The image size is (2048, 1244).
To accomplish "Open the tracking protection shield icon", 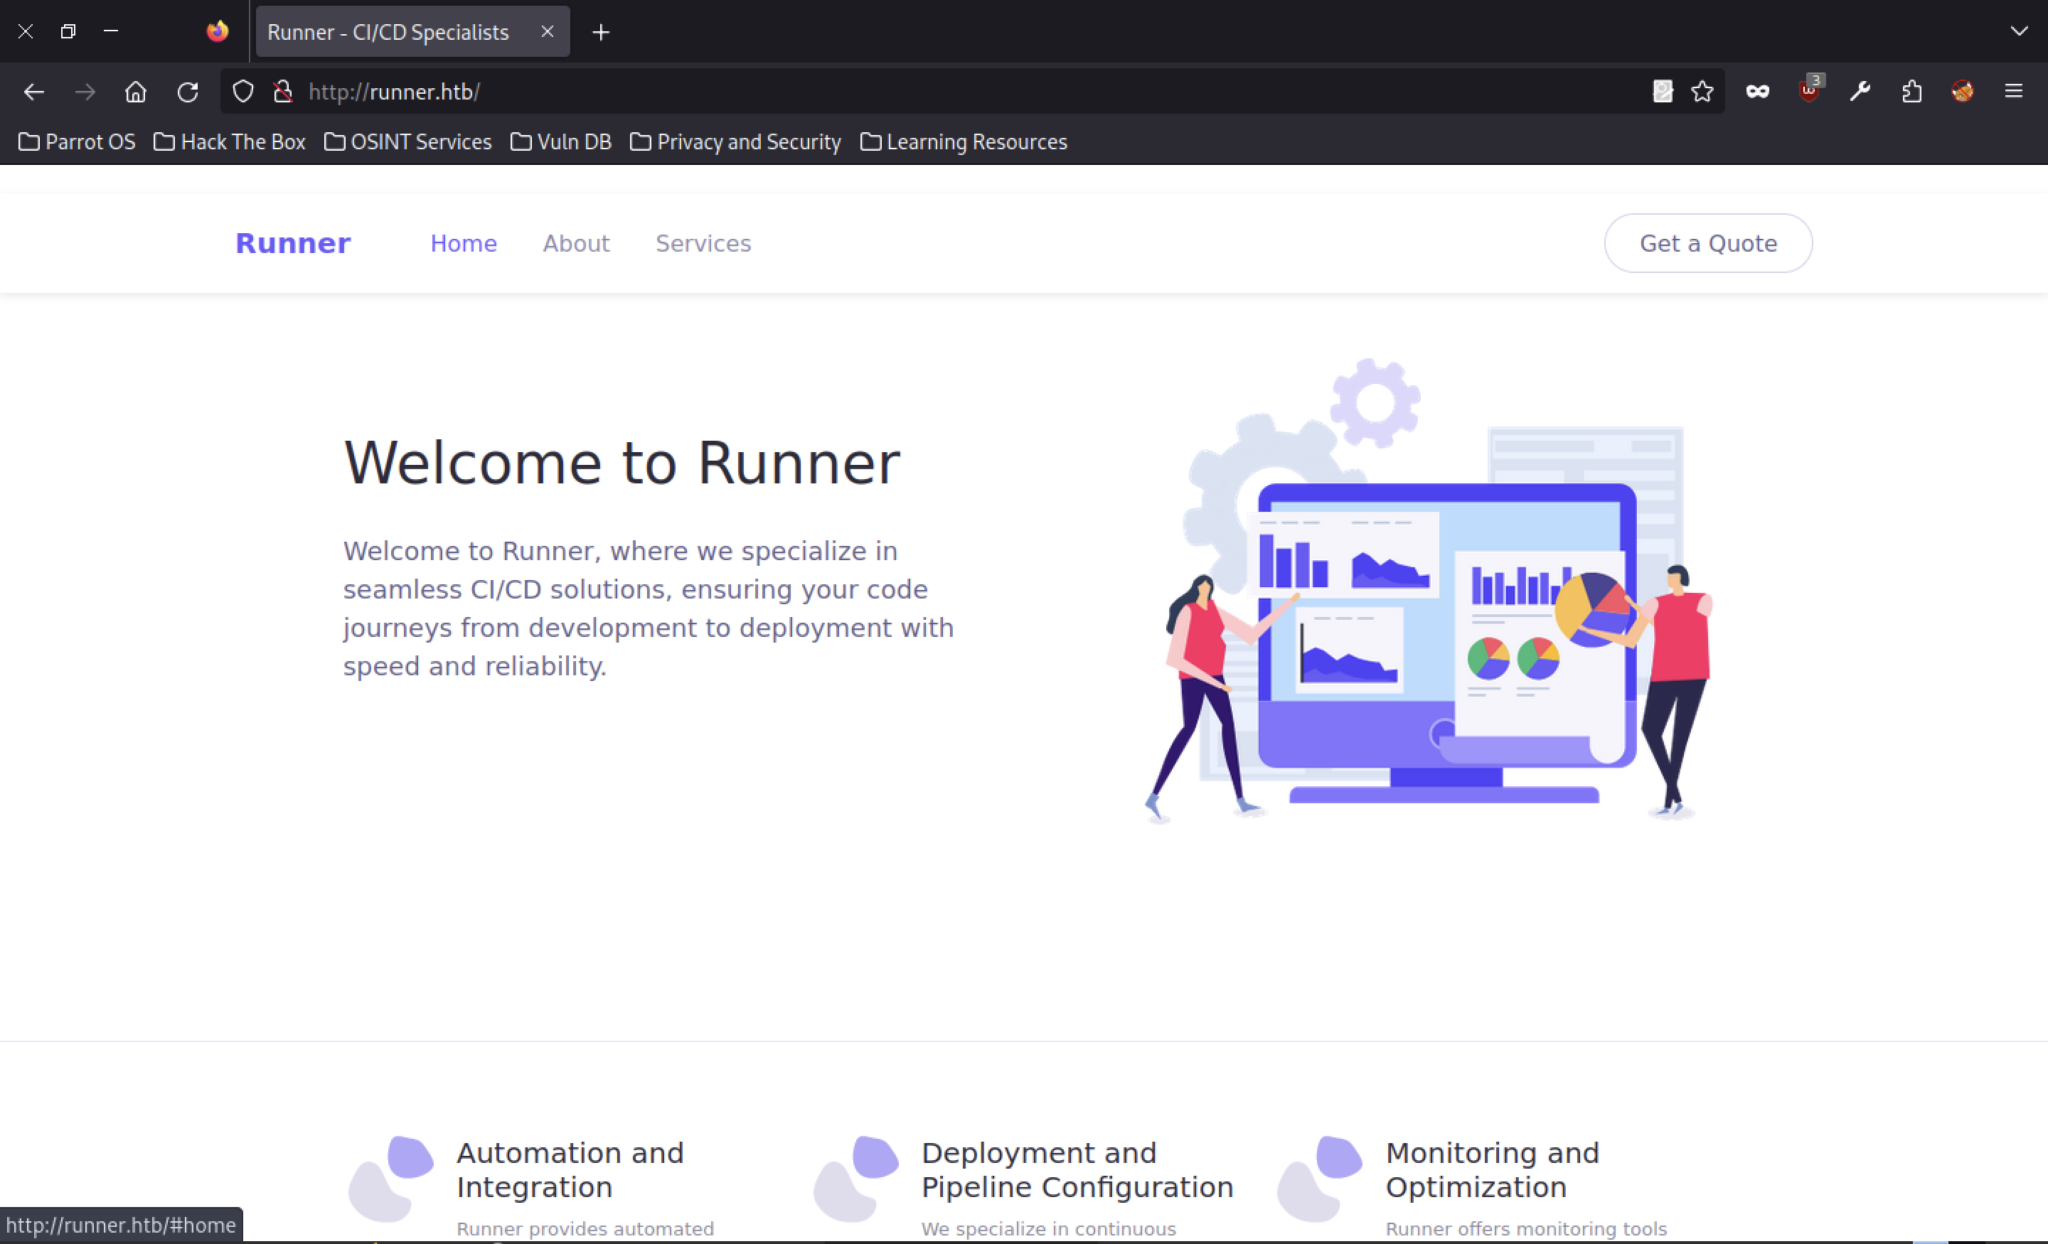I will click(x=243, y=92).
